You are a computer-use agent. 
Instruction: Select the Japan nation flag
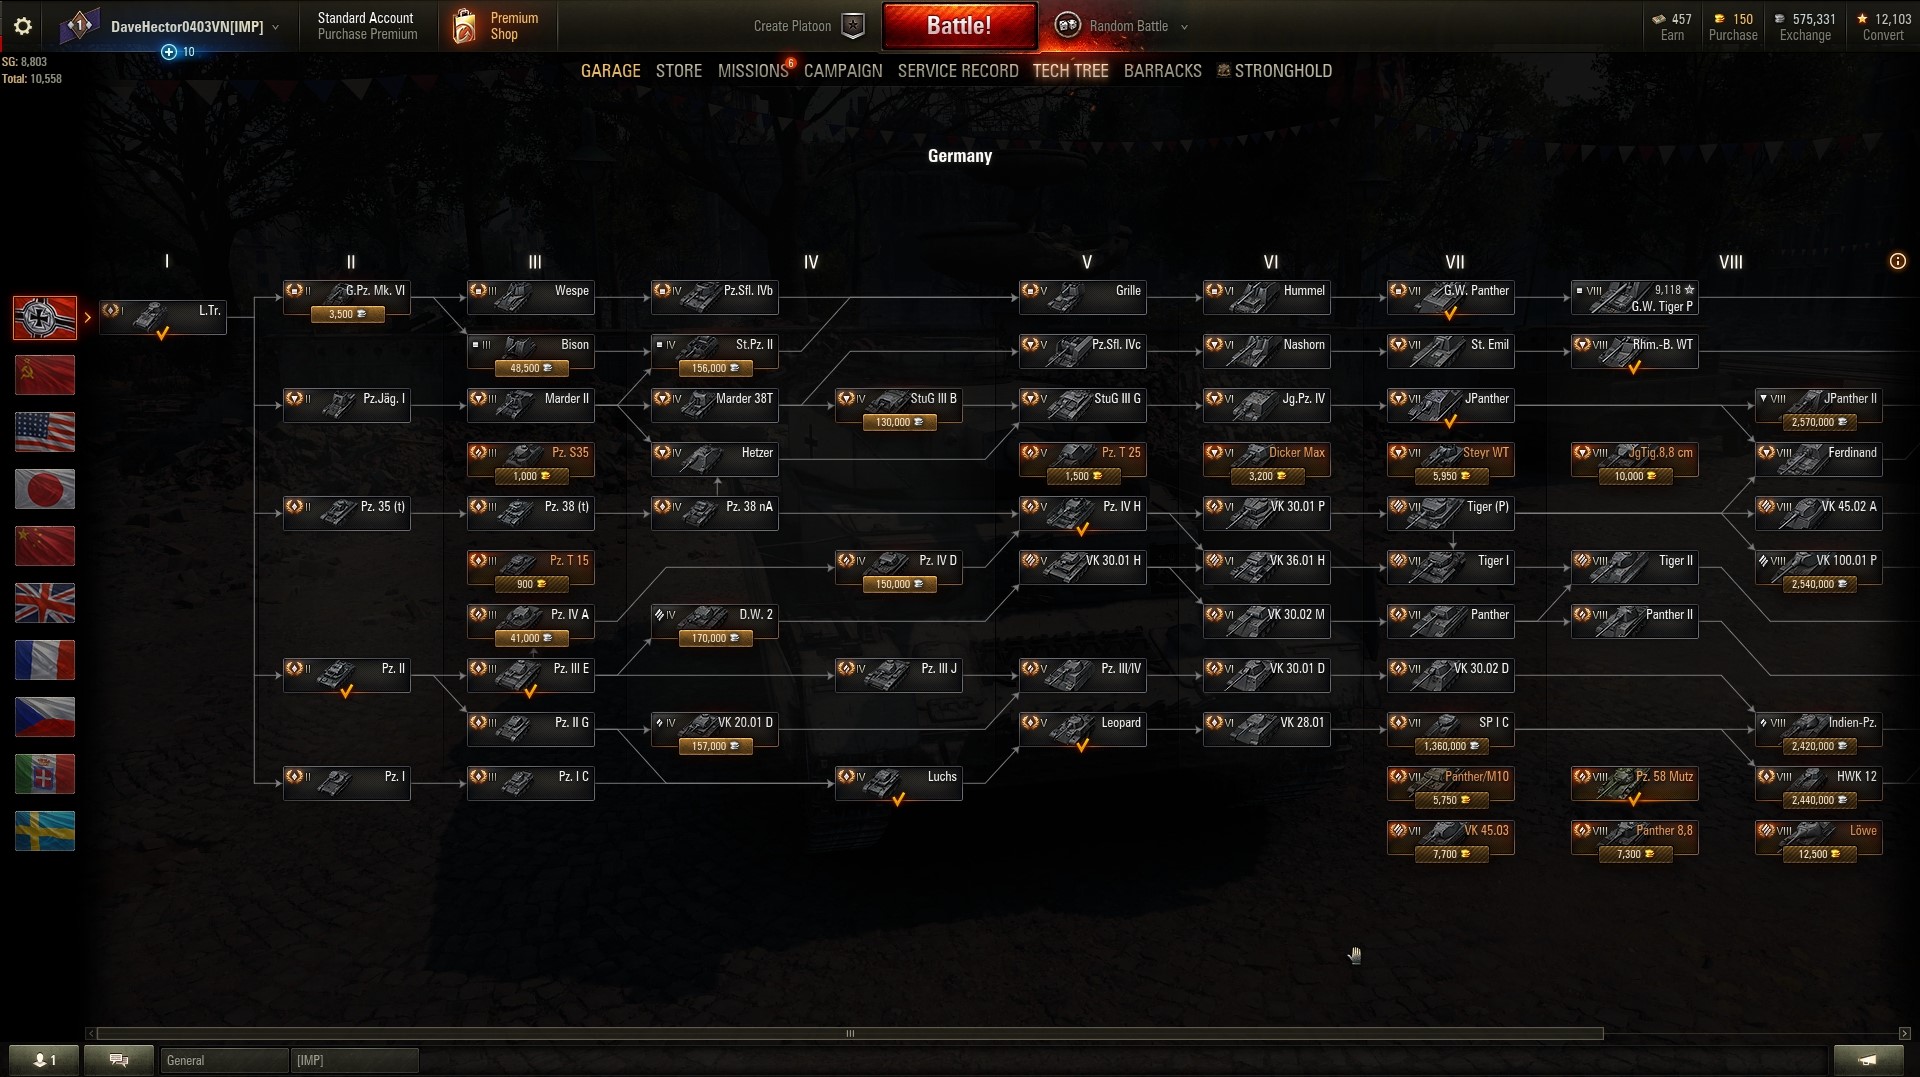pos(45,489)
